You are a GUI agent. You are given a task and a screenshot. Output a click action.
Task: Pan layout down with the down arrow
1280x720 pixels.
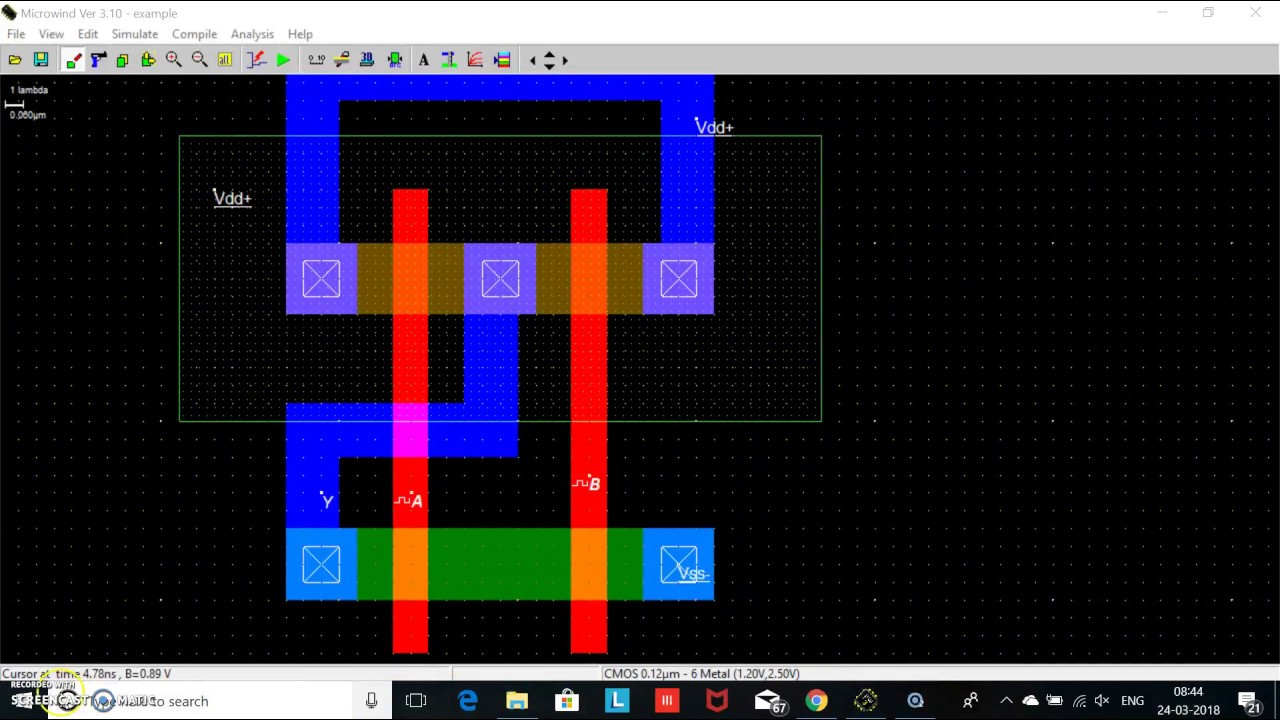point(549,66)
